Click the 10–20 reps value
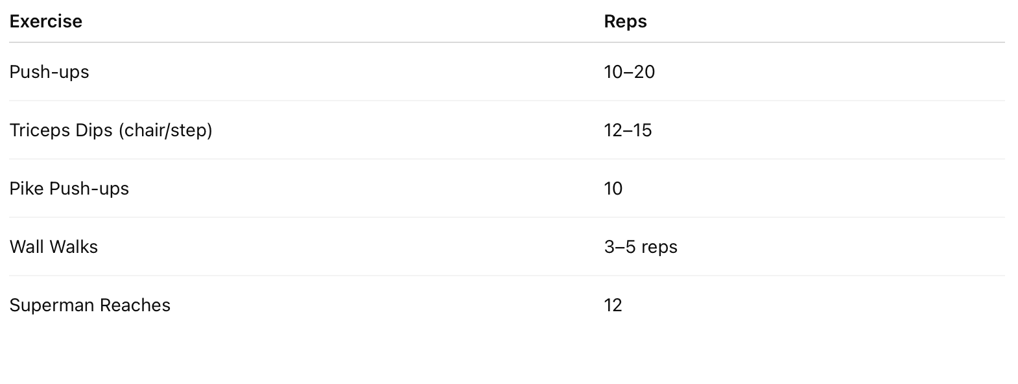The image size is (1018, 384). [629, 72]
